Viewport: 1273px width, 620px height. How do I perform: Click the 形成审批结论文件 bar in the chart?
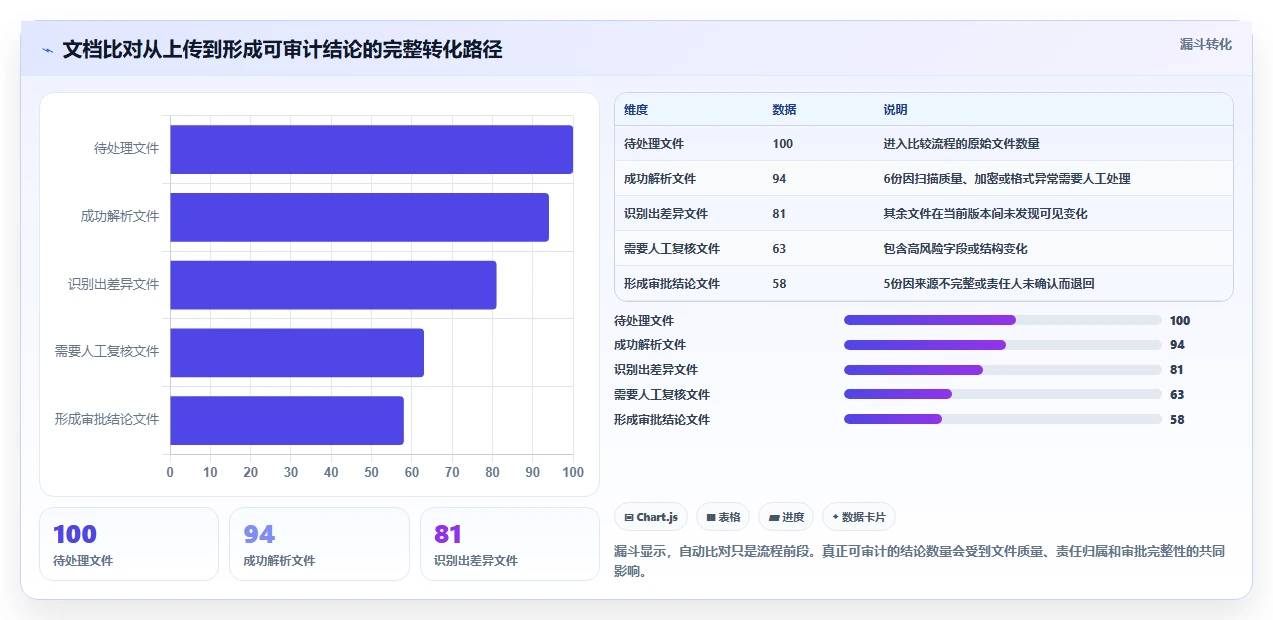(287, 420)
